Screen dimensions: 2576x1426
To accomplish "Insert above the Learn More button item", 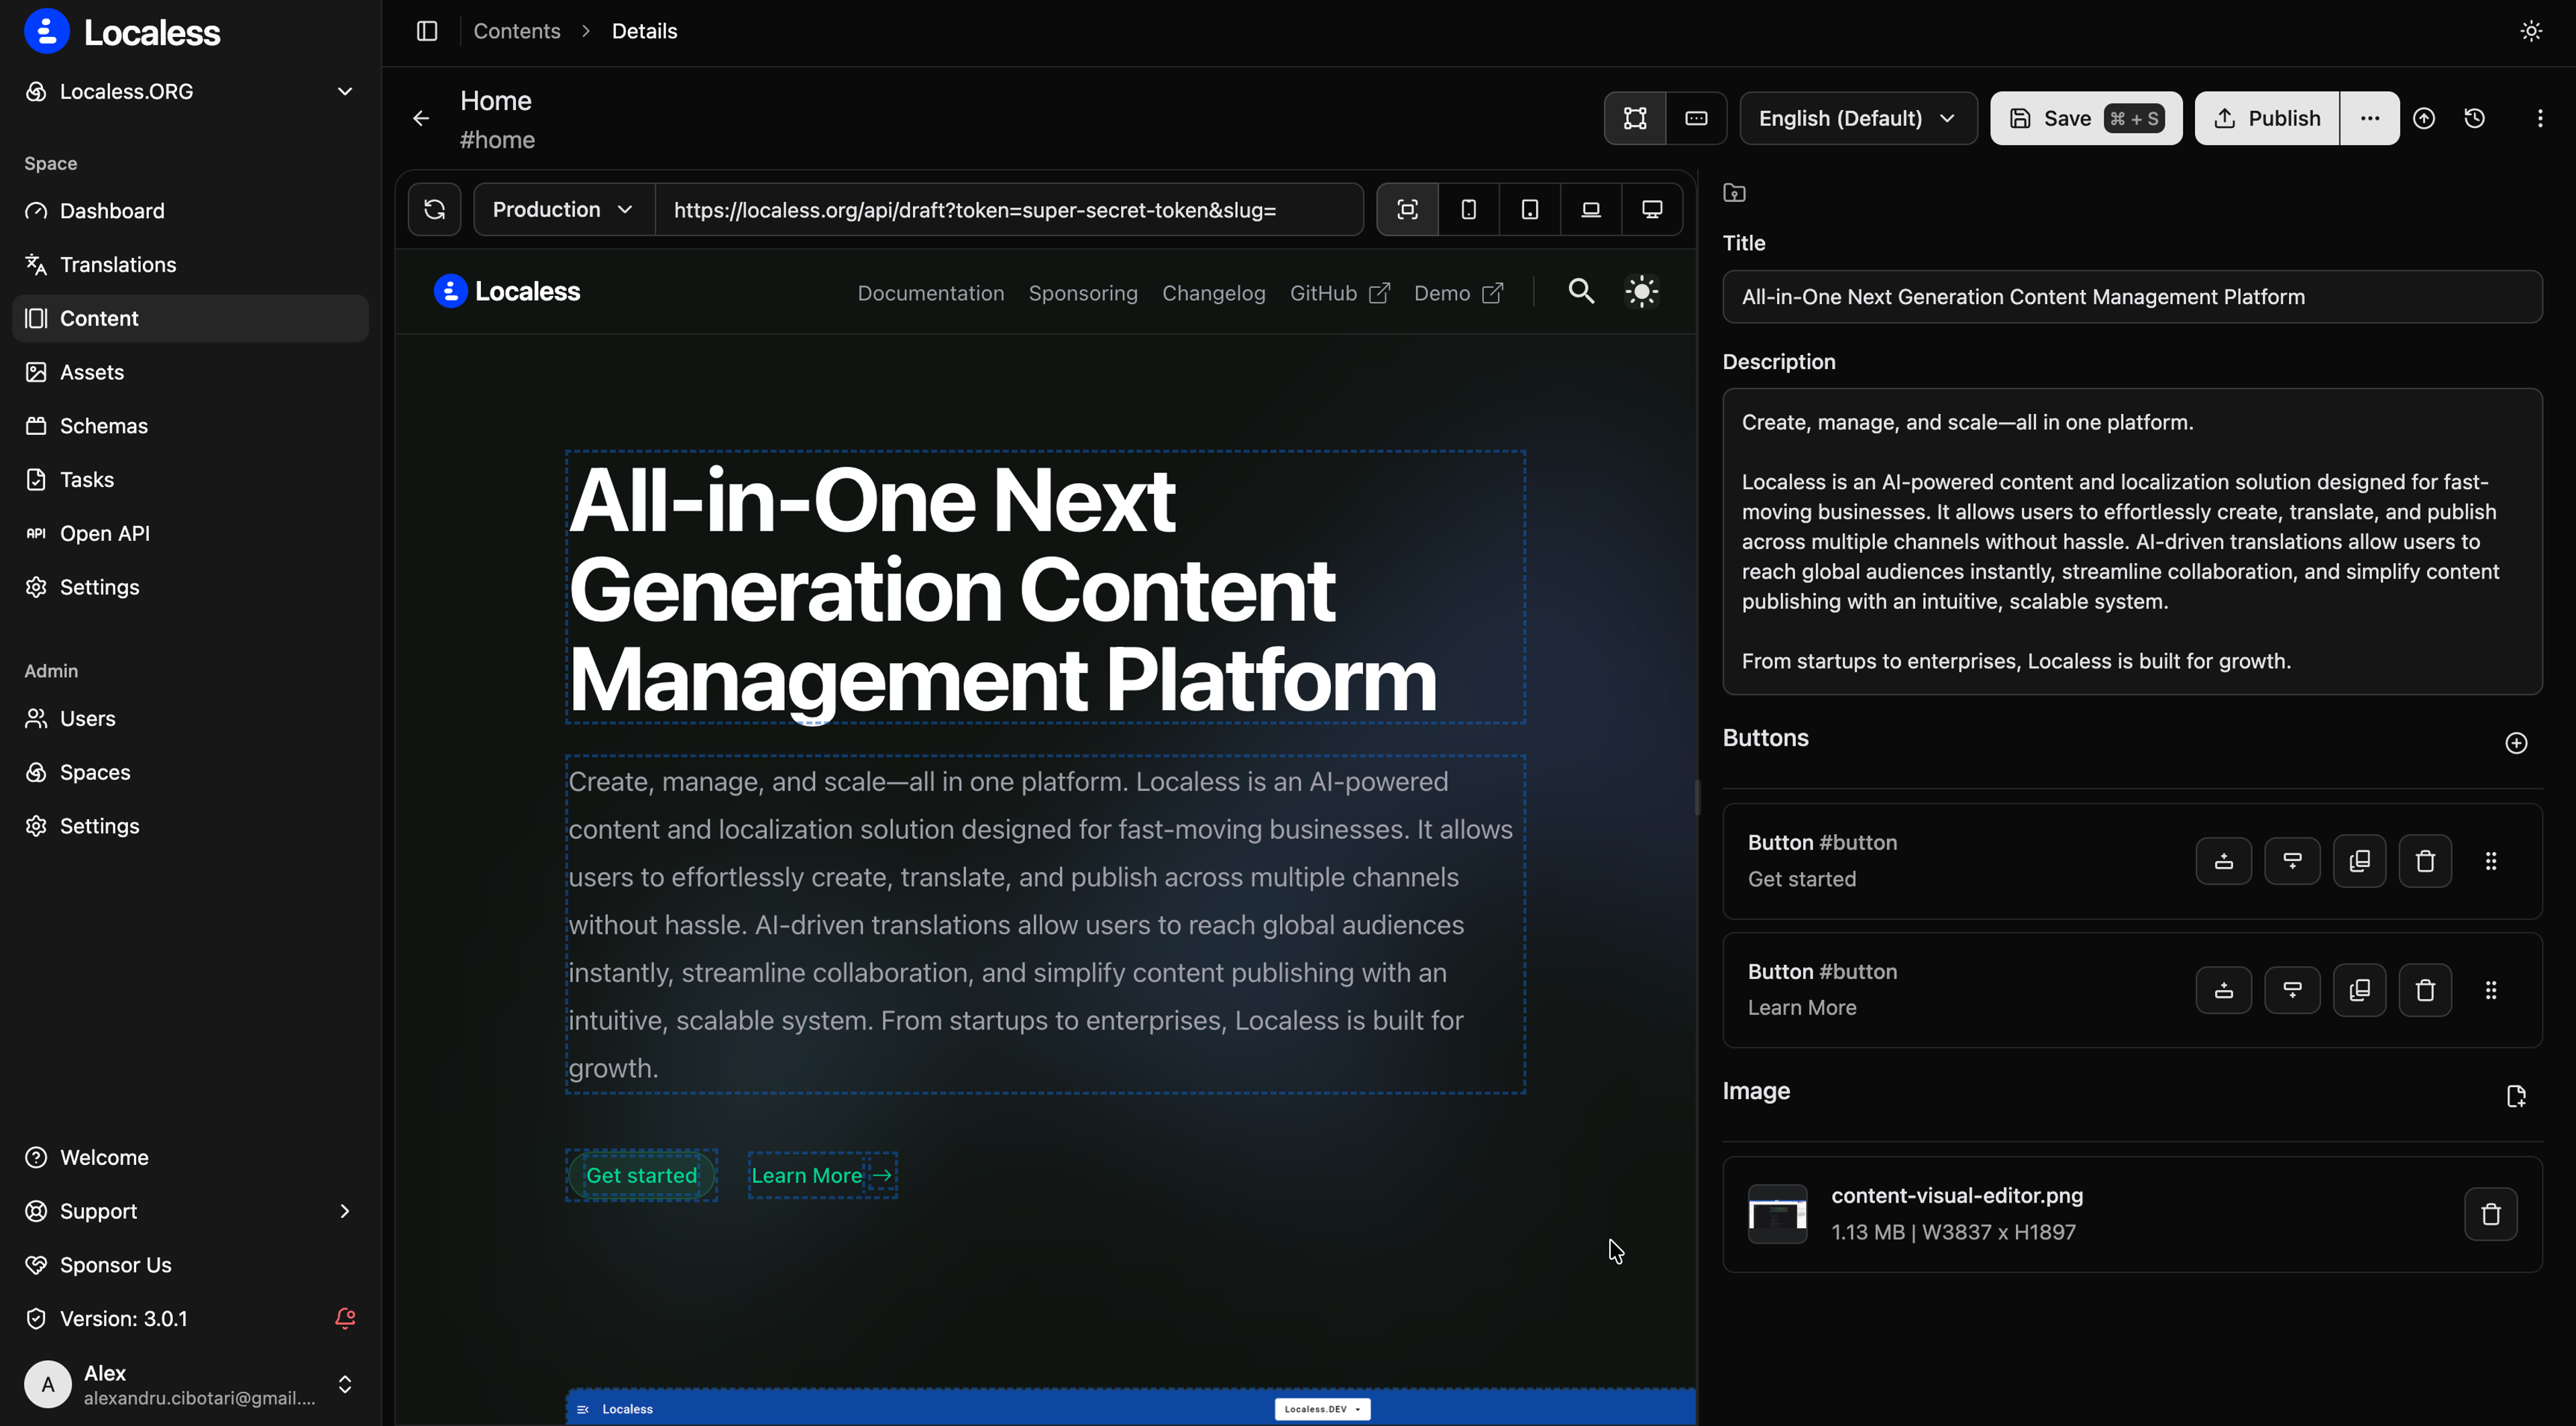I will [2223, 990].
